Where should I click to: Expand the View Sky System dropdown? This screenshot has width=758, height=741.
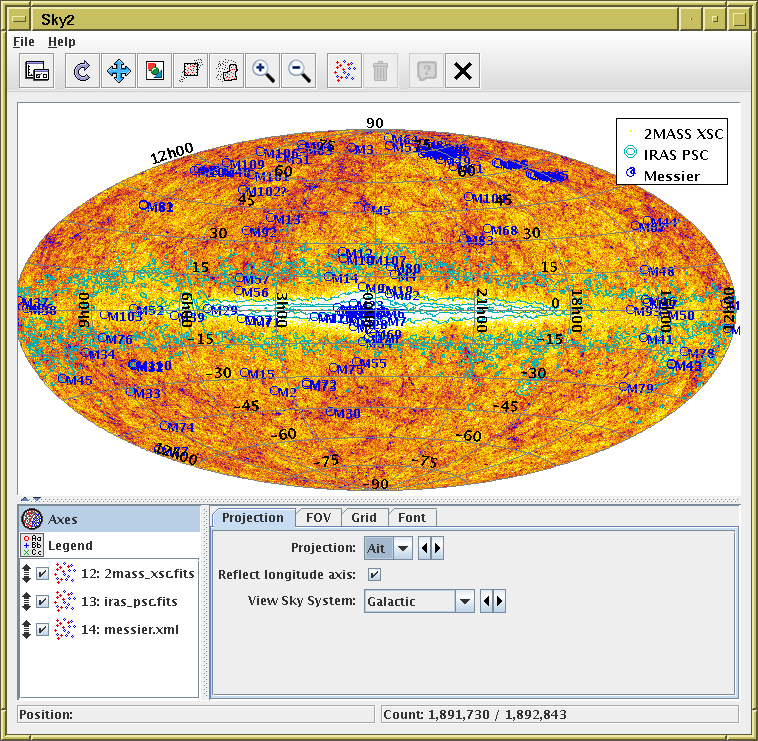pos(464,601)
